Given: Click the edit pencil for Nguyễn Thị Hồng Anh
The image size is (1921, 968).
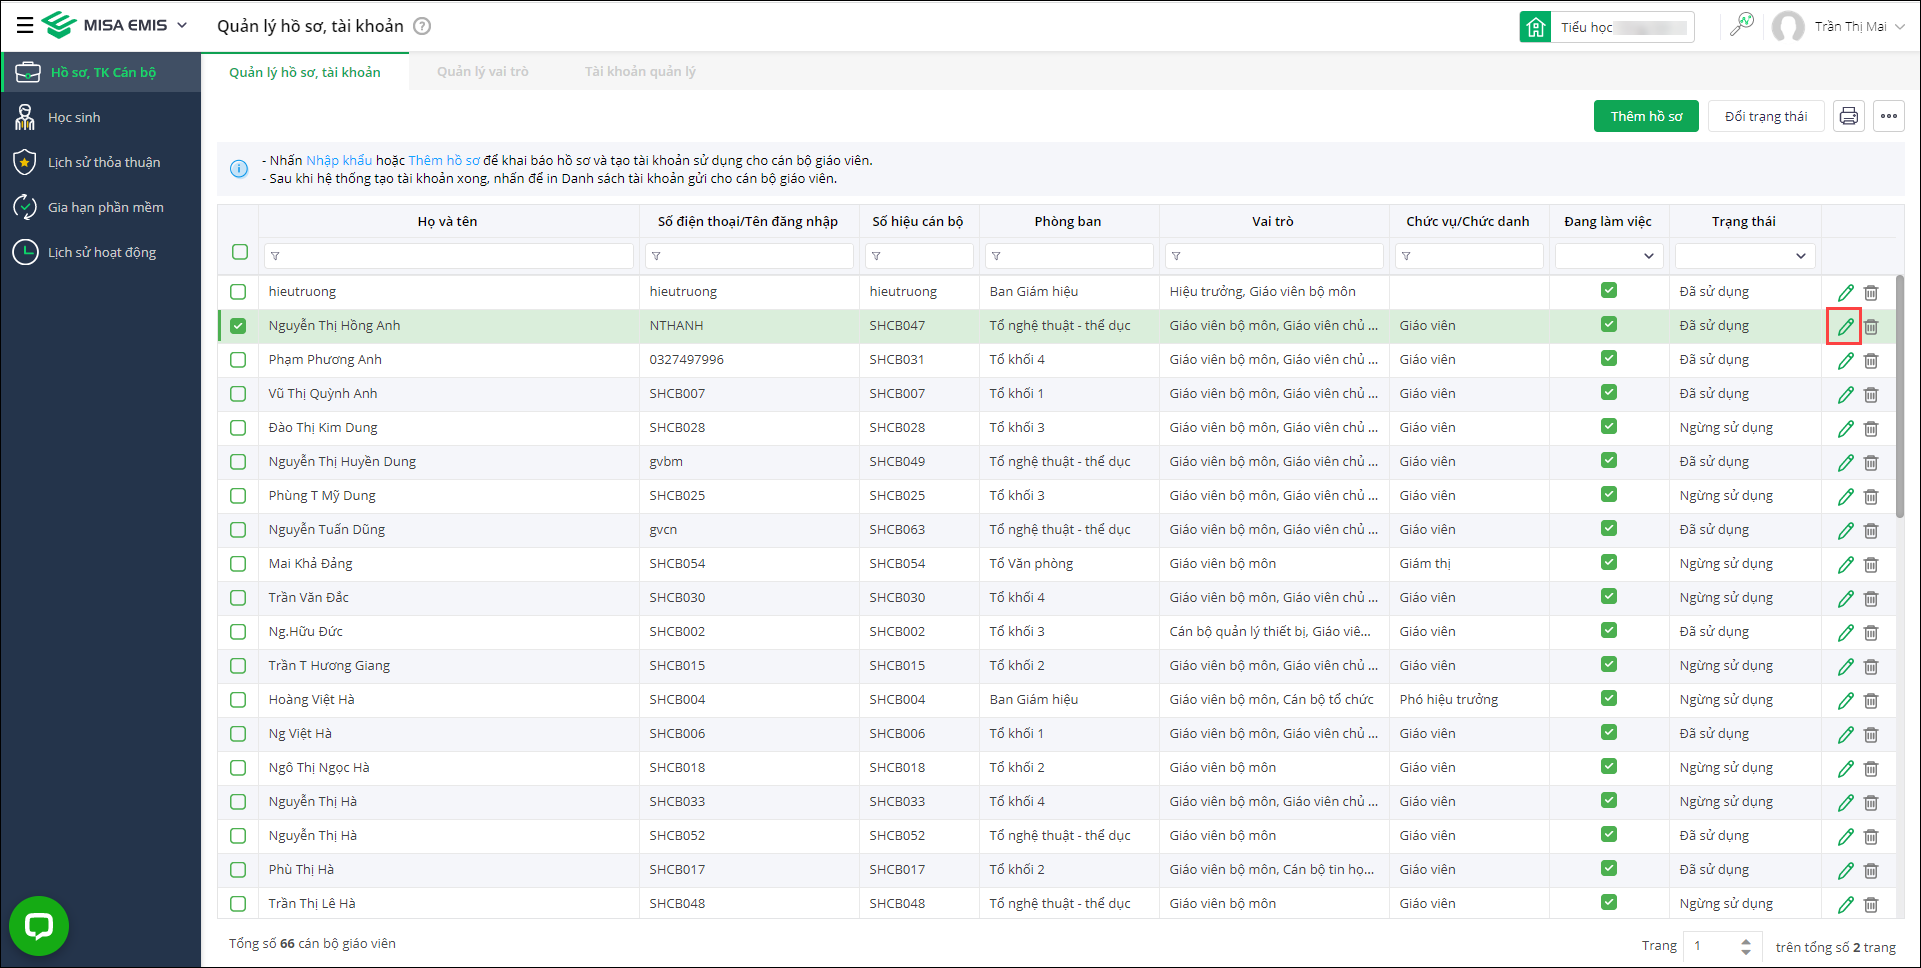Looking at the screenshot, I should point(1845,326).
